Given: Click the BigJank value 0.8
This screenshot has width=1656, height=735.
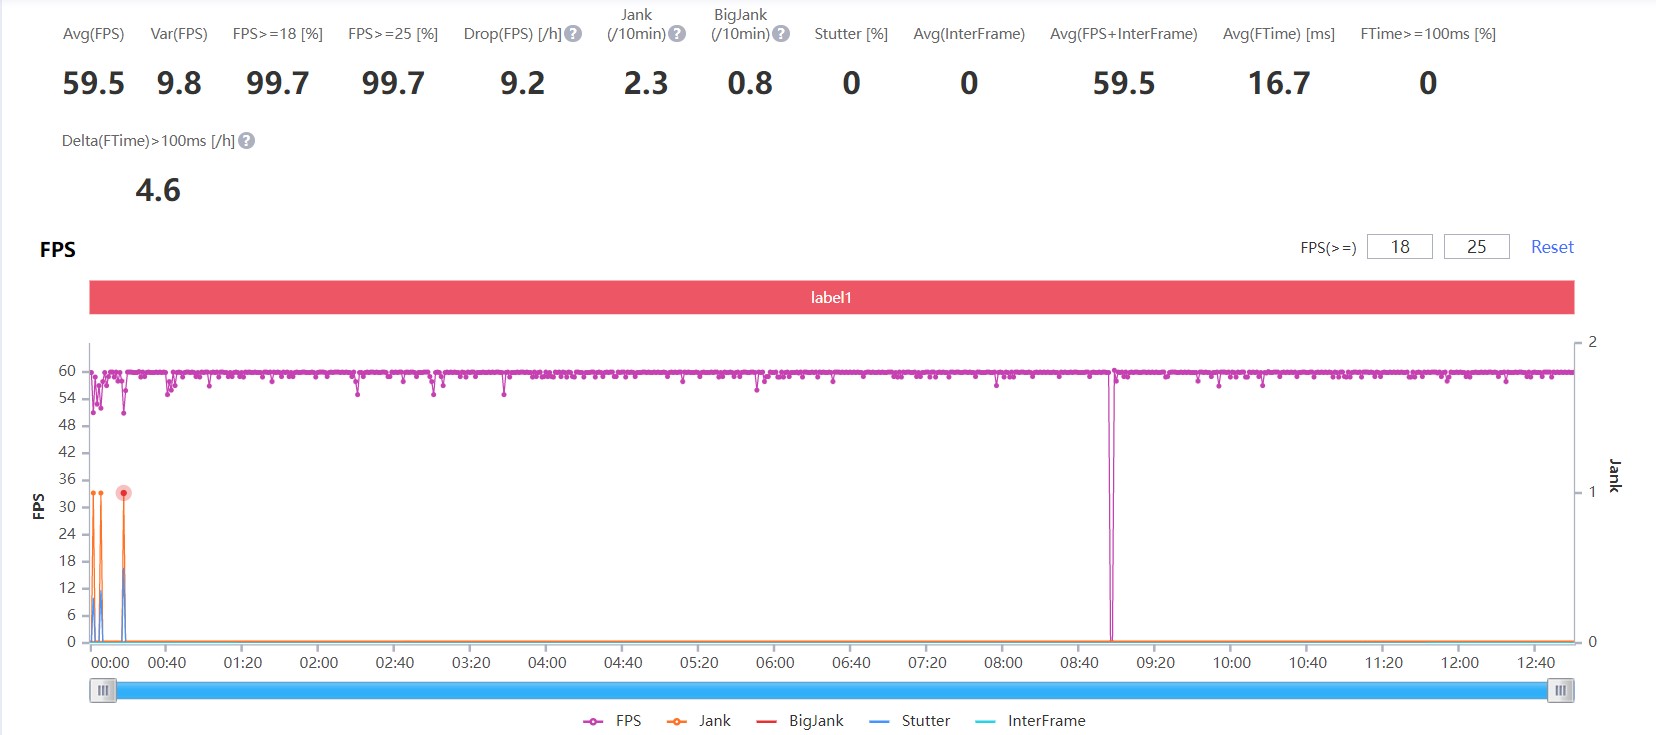Looking at the screenshot, I should [750, 83].
